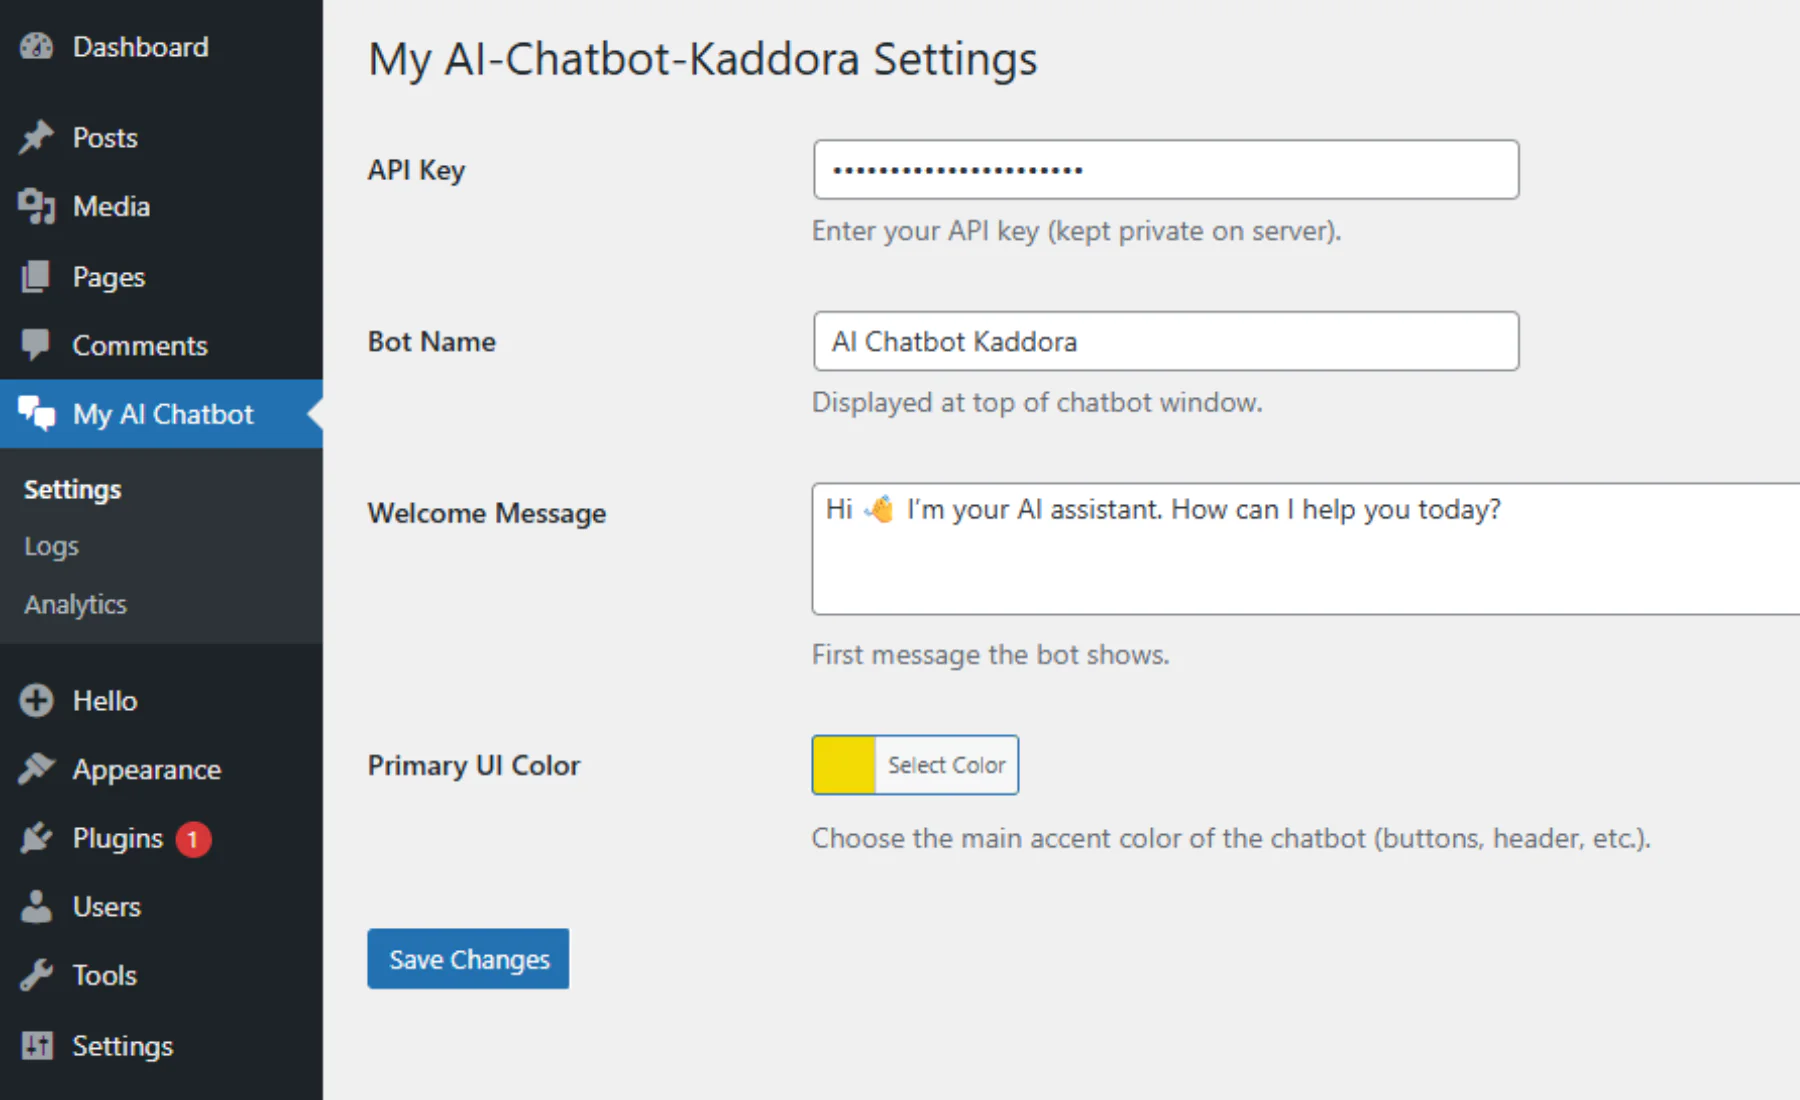This screenshot has width=1800, height=1100.
Task: Go to the Analytics submenu page
Action: coord(76,605)
